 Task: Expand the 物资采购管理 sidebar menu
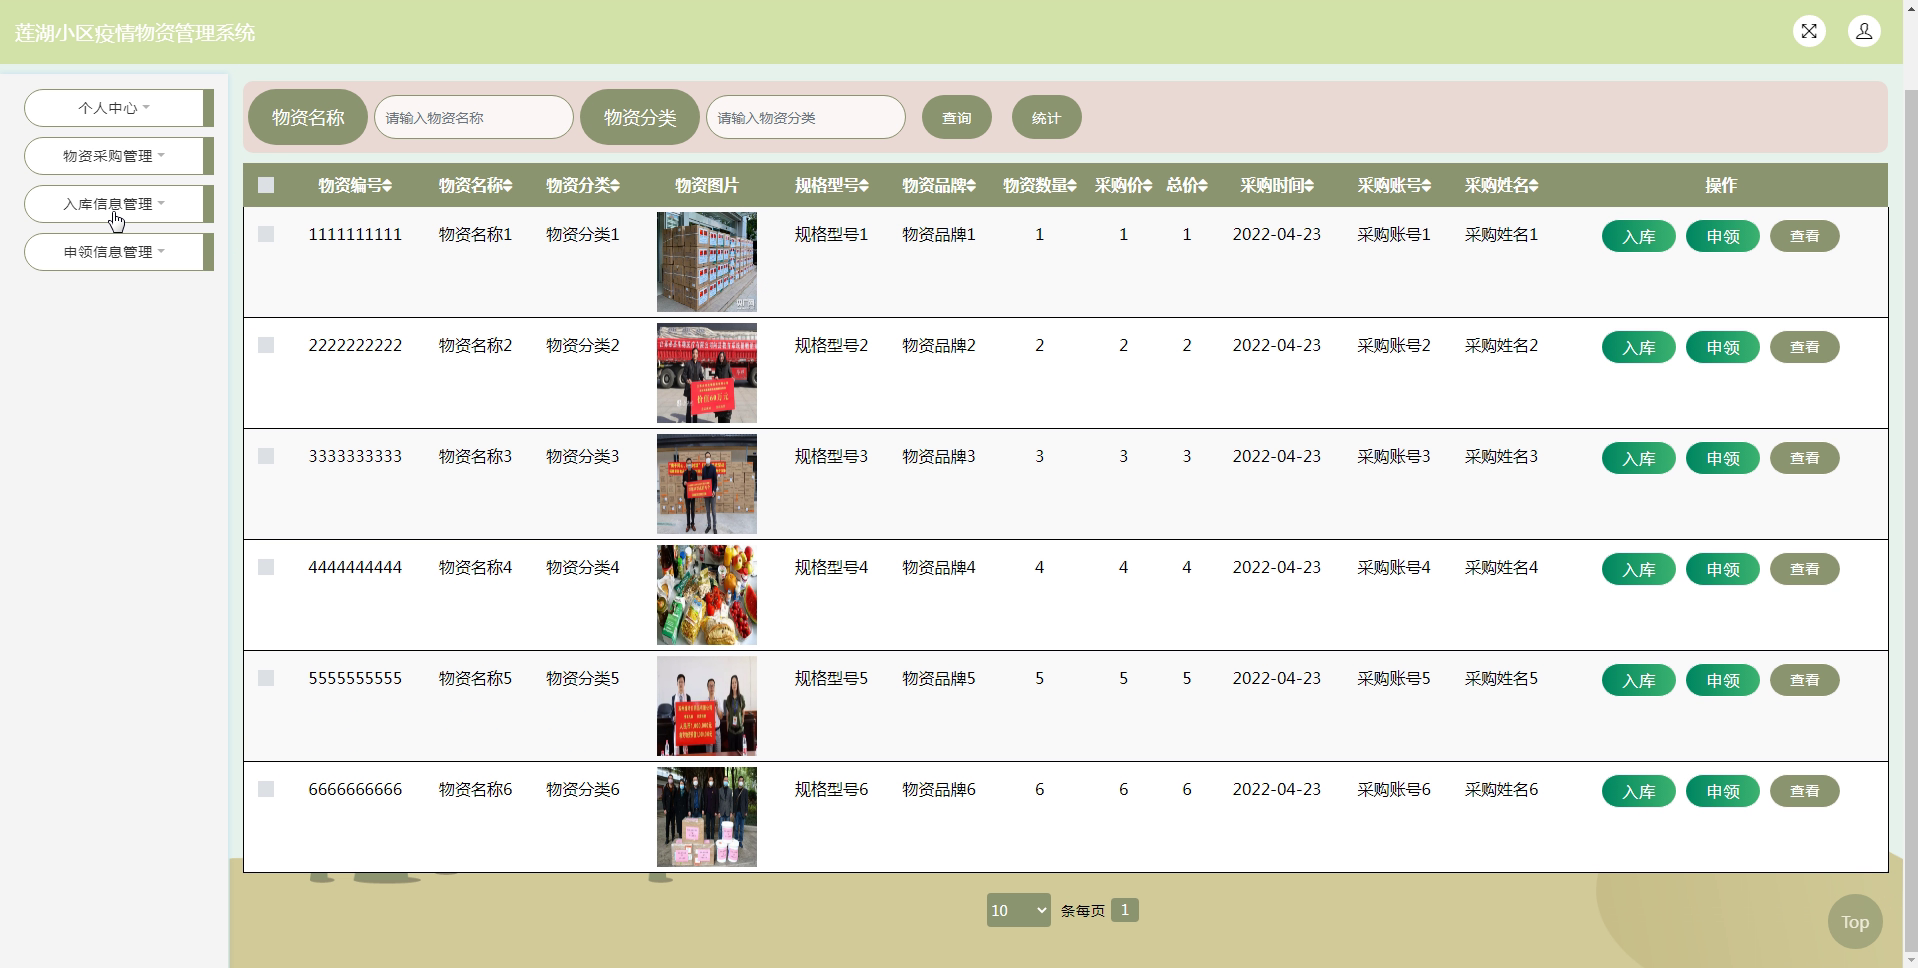[118, 156]
